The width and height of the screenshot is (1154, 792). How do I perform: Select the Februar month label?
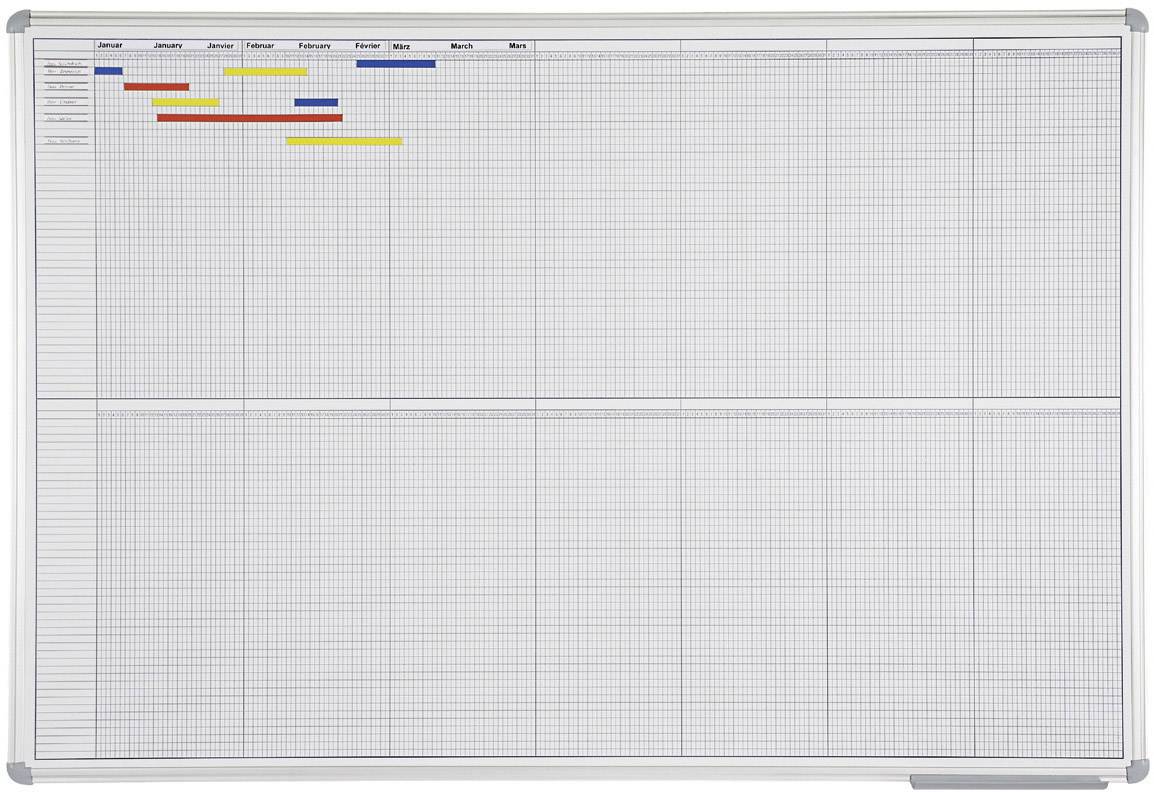pos(261,46)
